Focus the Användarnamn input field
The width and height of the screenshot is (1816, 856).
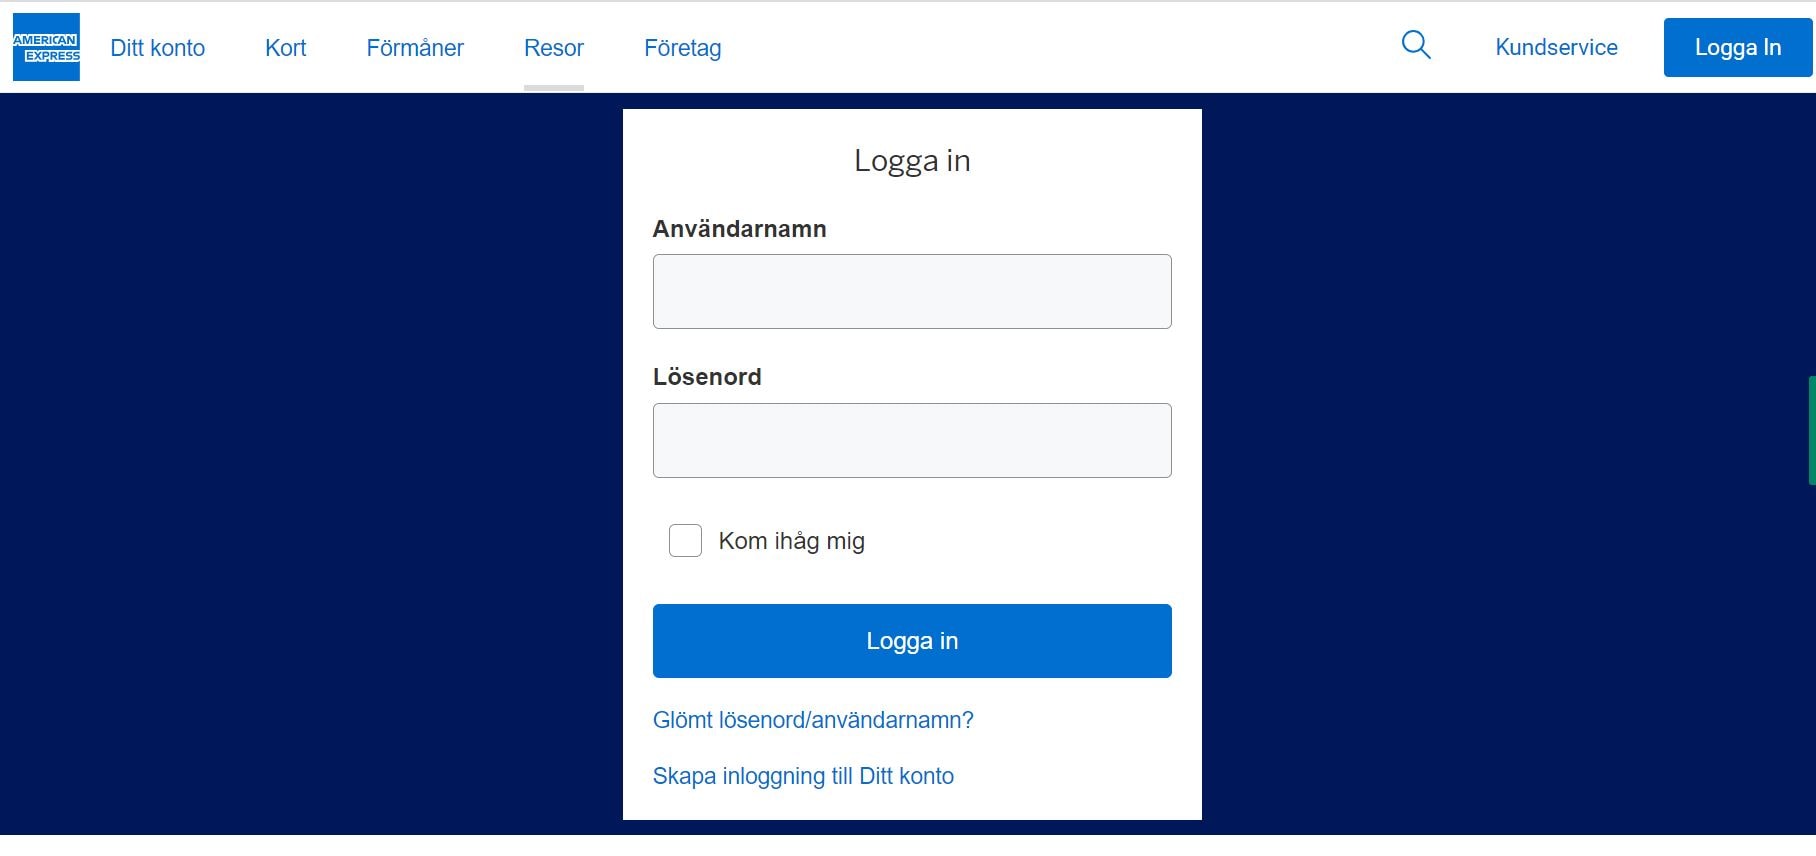coord(911,291)
